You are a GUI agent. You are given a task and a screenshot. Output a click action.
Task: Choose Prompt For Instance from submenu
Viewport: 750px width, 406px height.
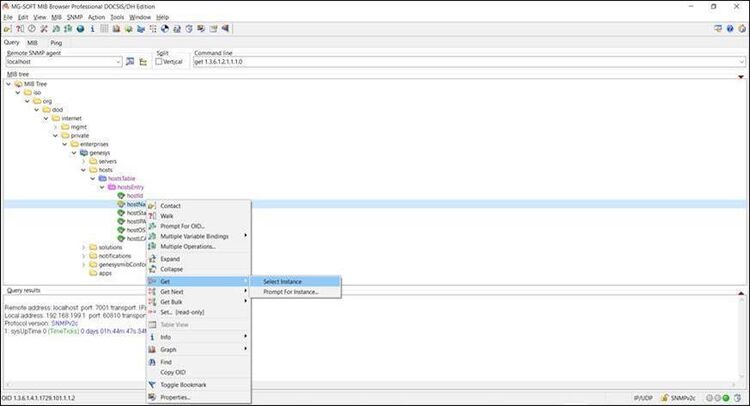(296, 292)
